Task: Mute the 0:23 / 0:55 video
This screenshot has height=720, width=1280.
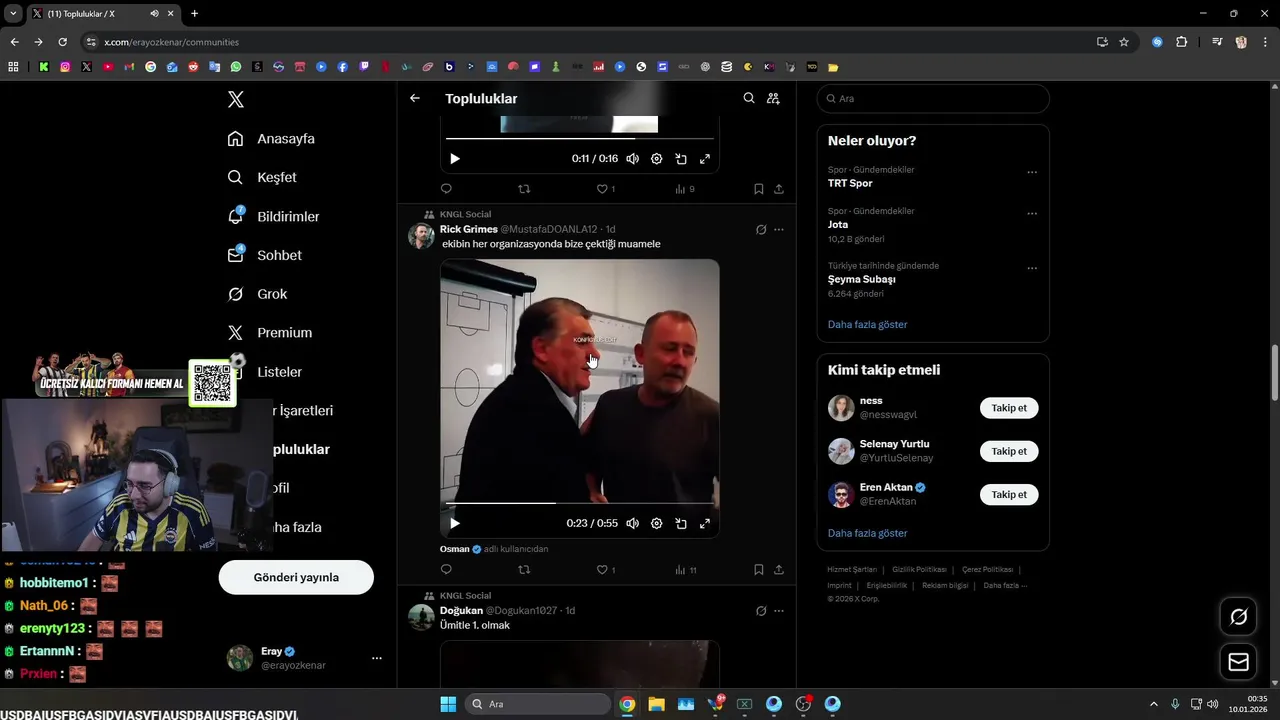Action: [x=632, y=523]
